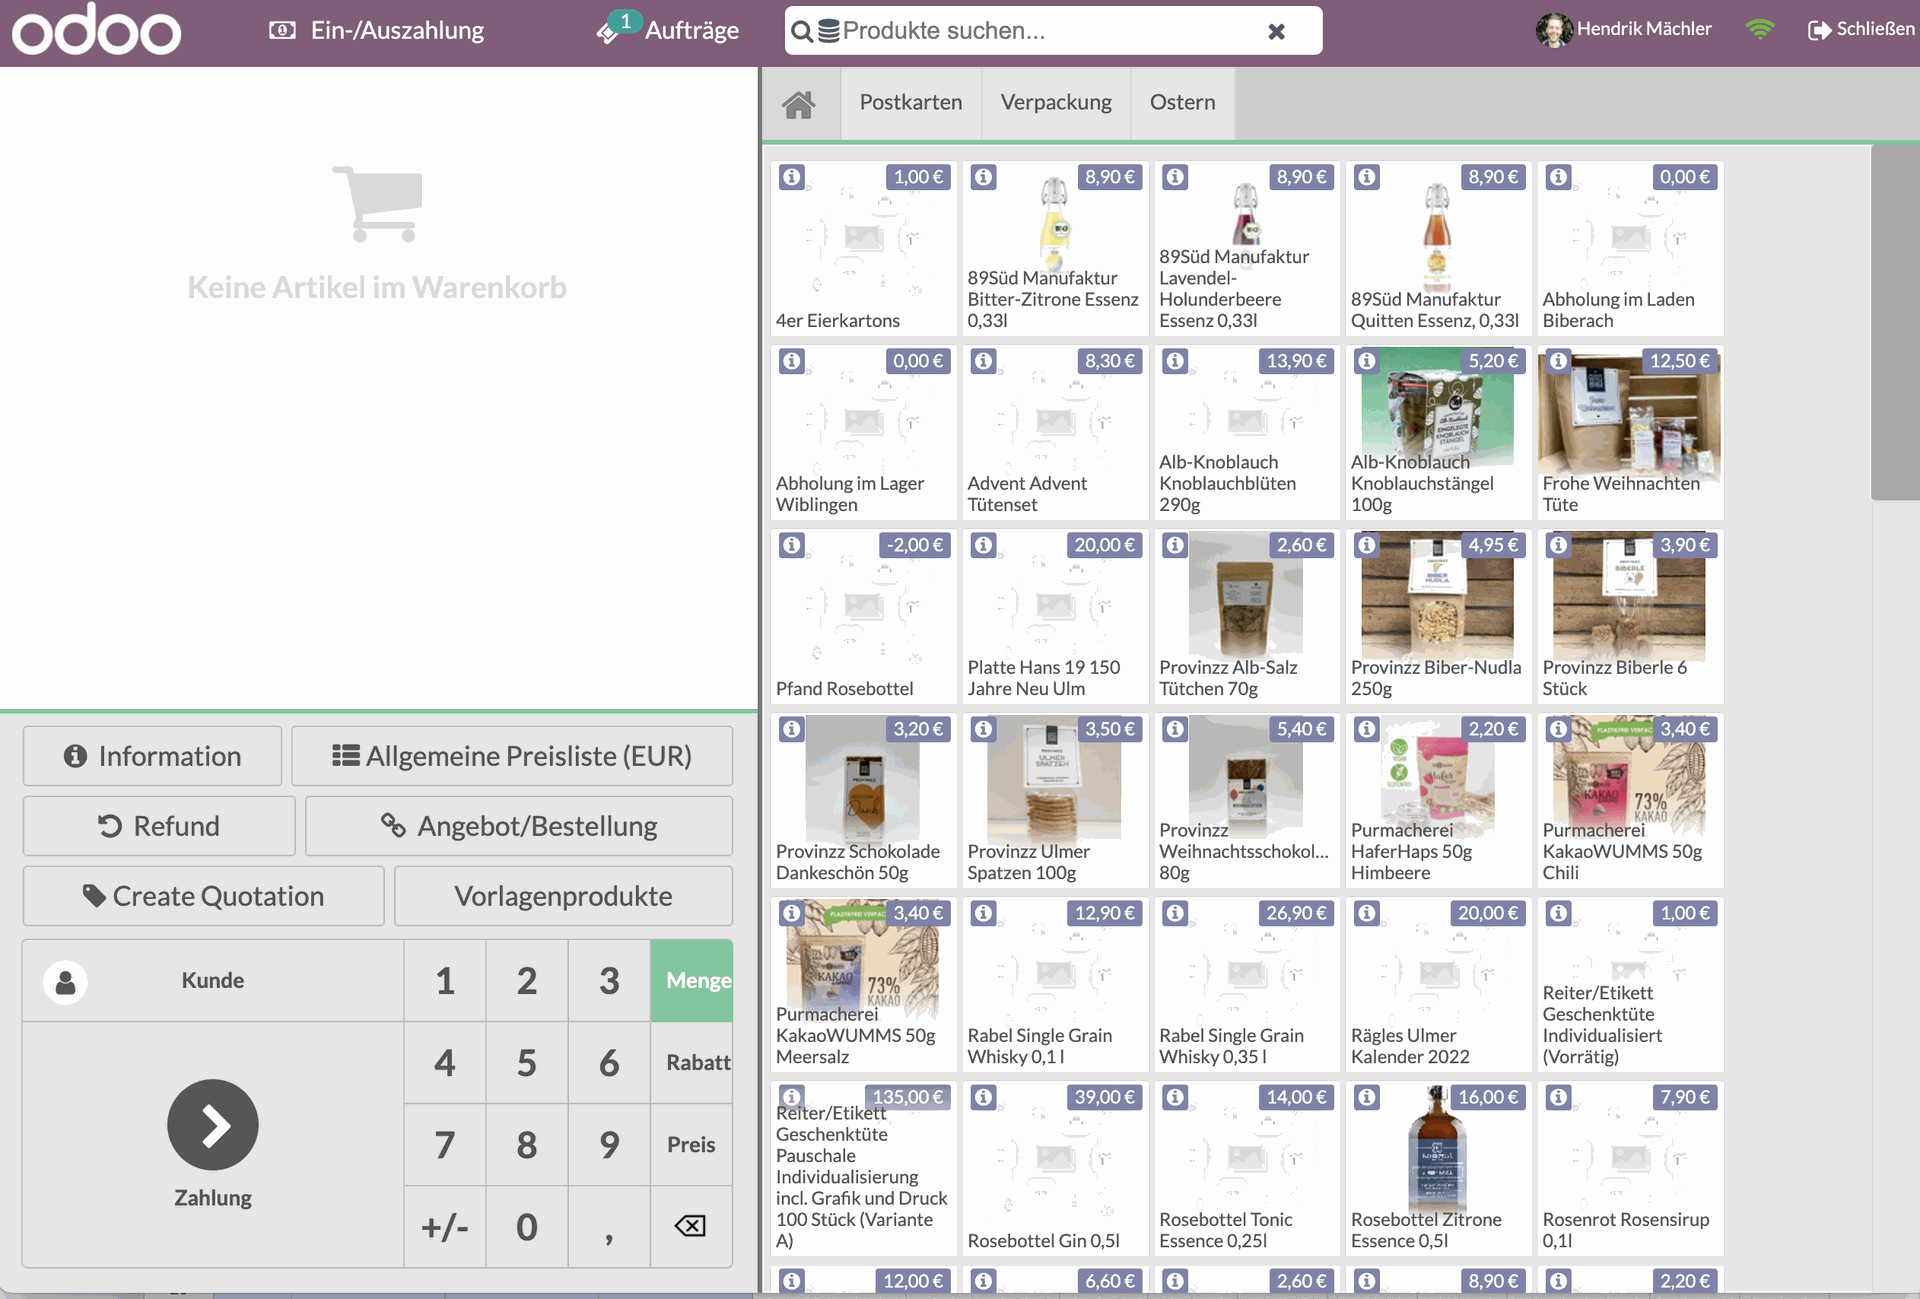Close the POS session via Schließen
The width and height of the screenshot is (1920, 1299).
tap(1861, 29)
